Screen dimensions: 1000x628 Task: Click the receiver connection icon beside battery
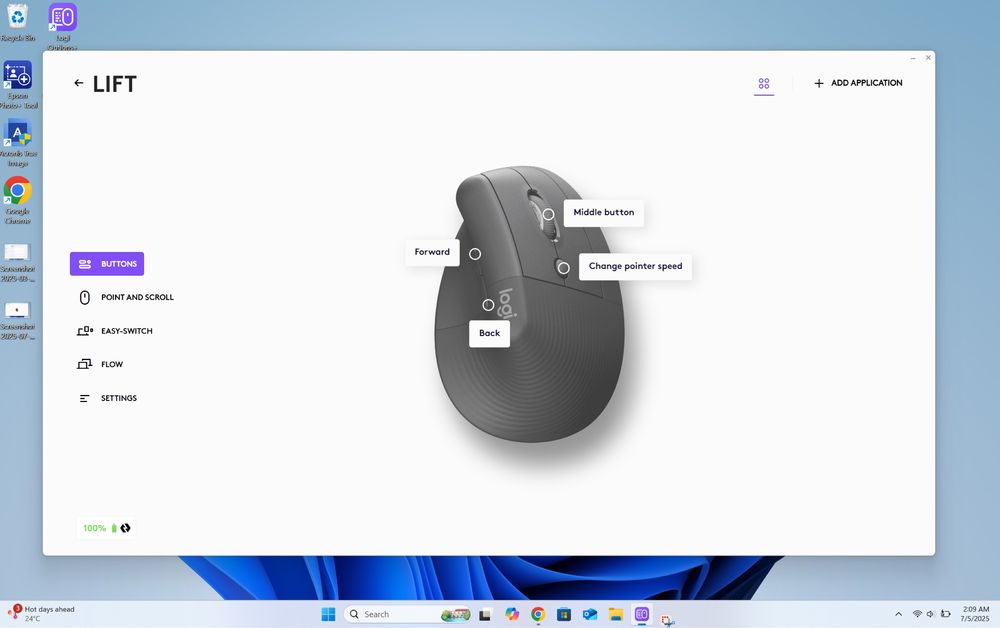tap(126, 528)
